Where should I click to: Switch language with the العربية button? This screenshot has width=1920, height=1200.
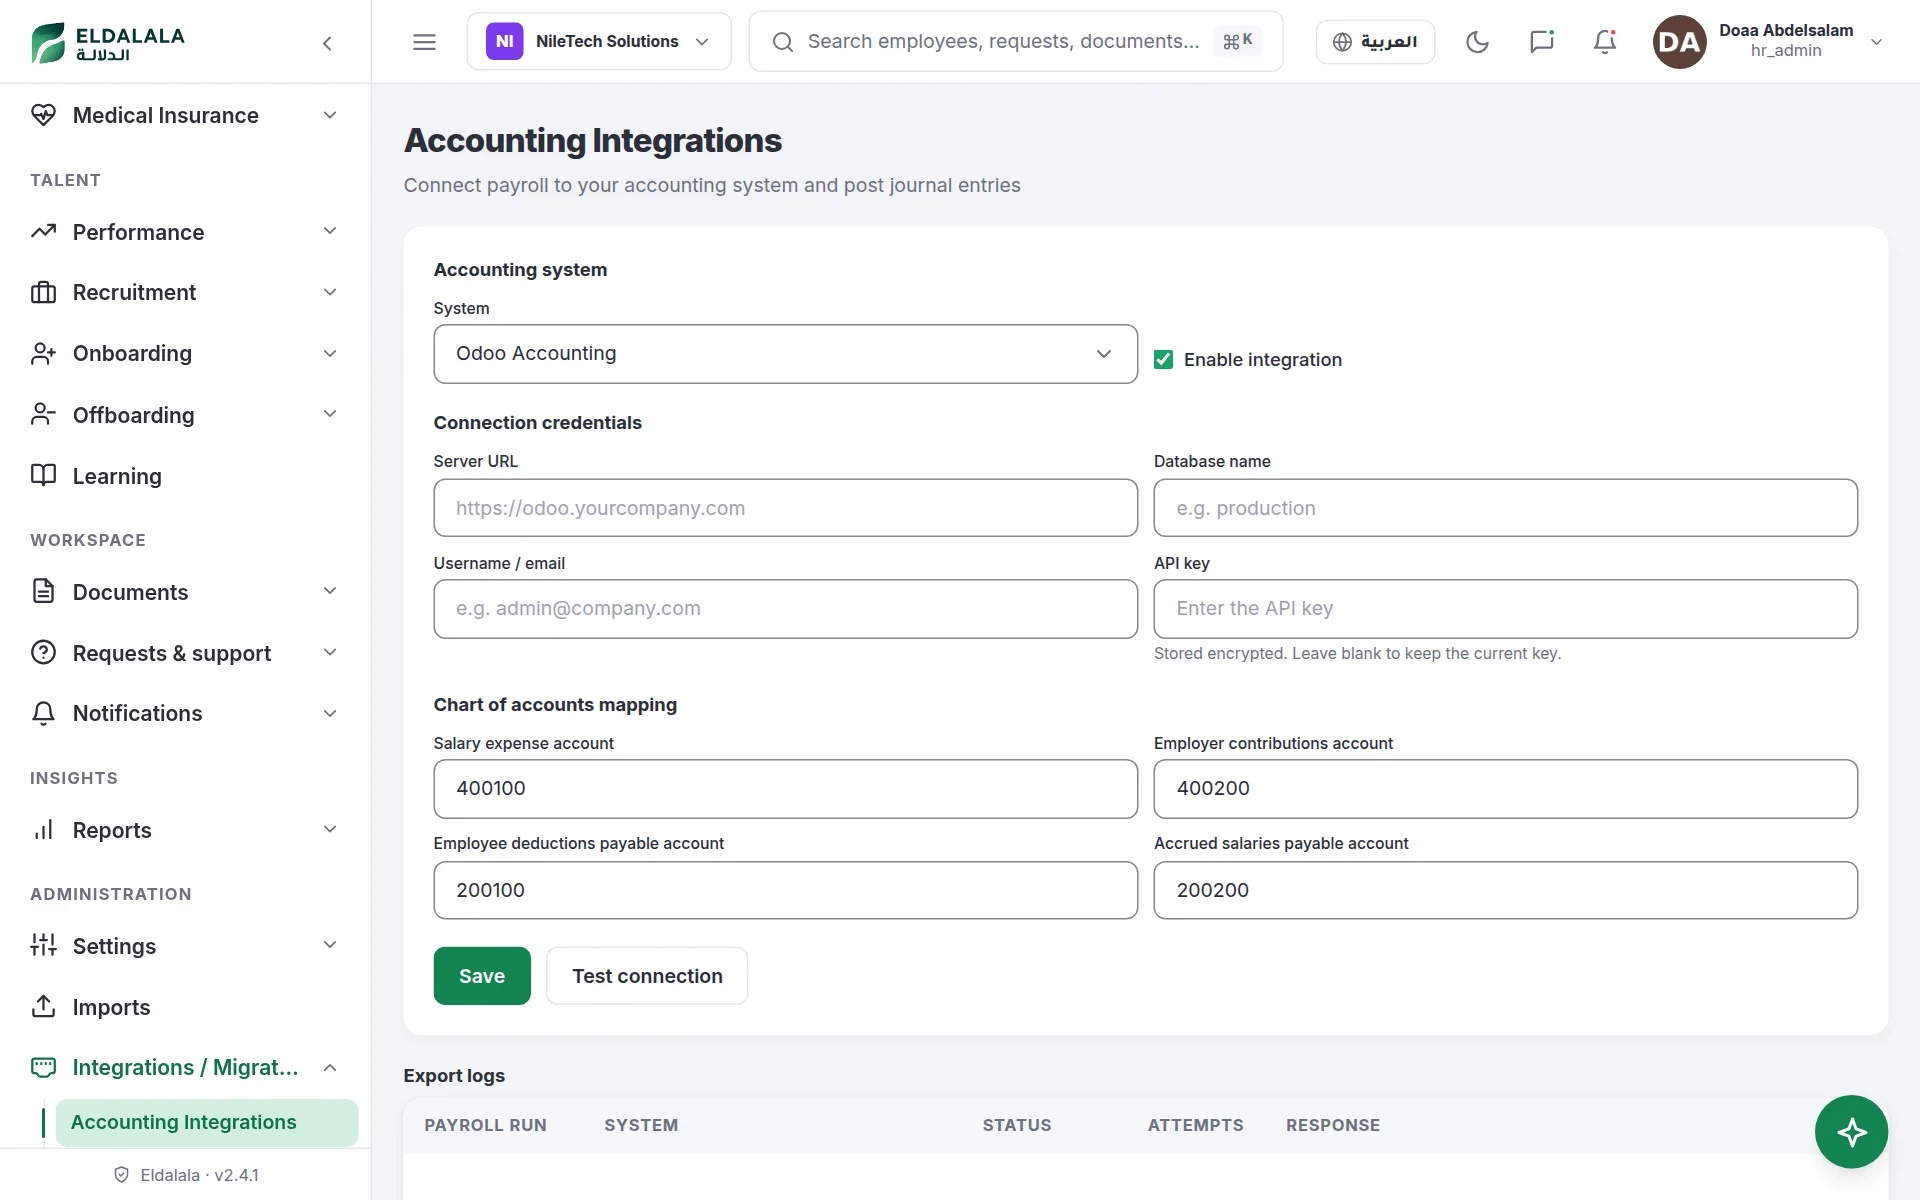coord(1375,42)
